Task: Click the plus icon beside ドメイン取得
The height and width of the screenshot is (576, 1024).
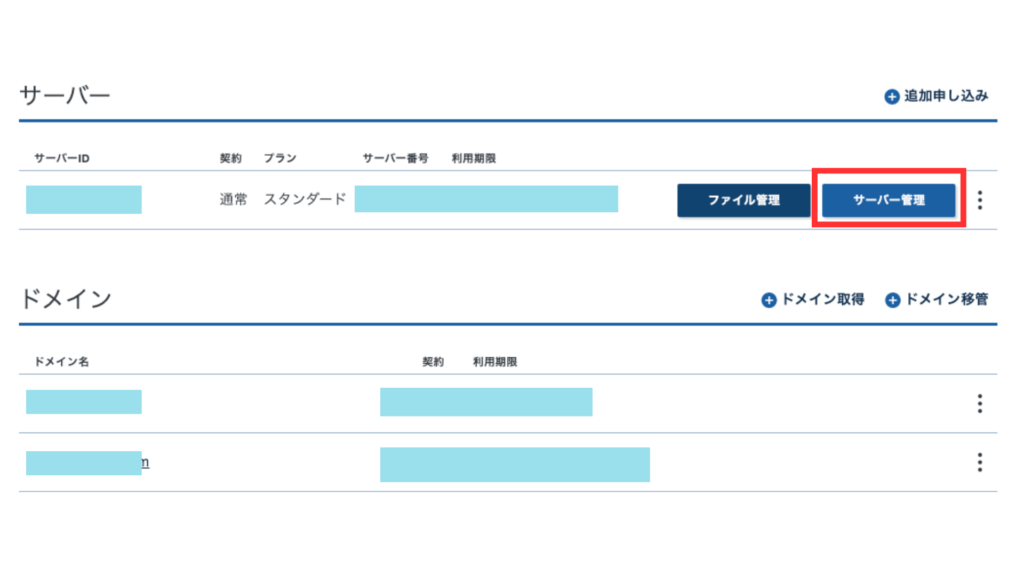Action: (769, 300)
